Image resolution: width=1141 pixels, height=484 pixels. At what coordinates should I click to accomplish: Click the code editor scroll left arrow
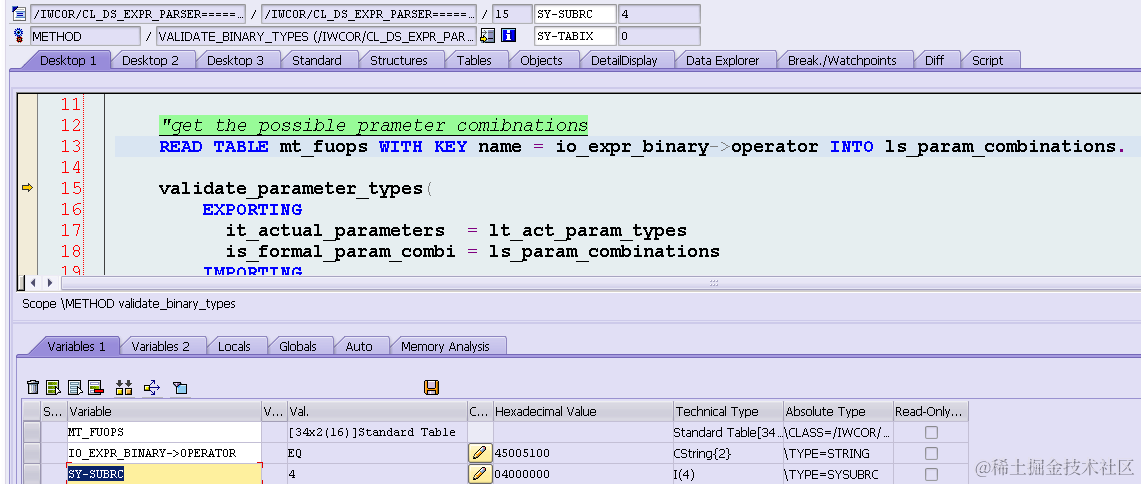33,282
